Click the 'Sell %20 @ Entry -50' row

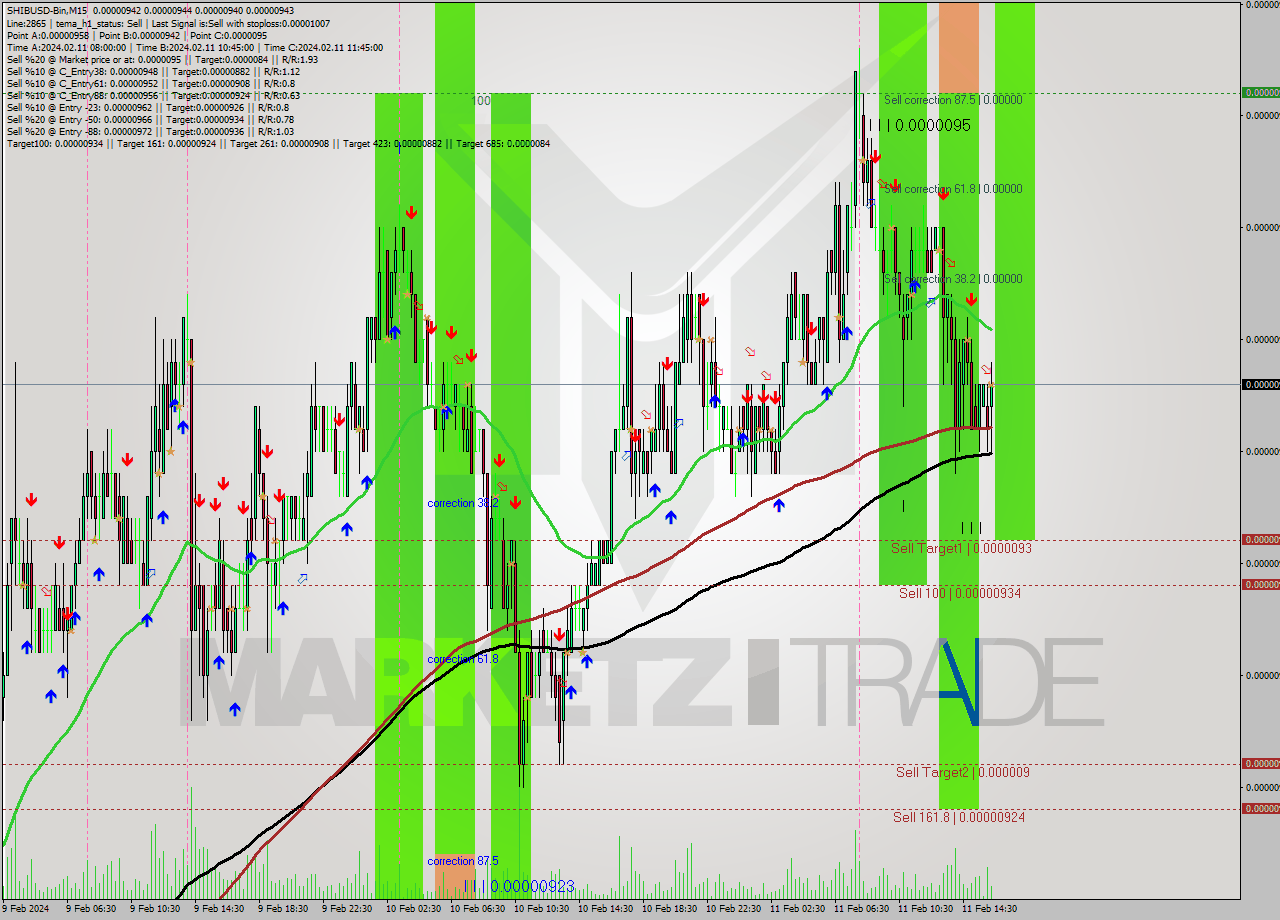coord(150,119)
